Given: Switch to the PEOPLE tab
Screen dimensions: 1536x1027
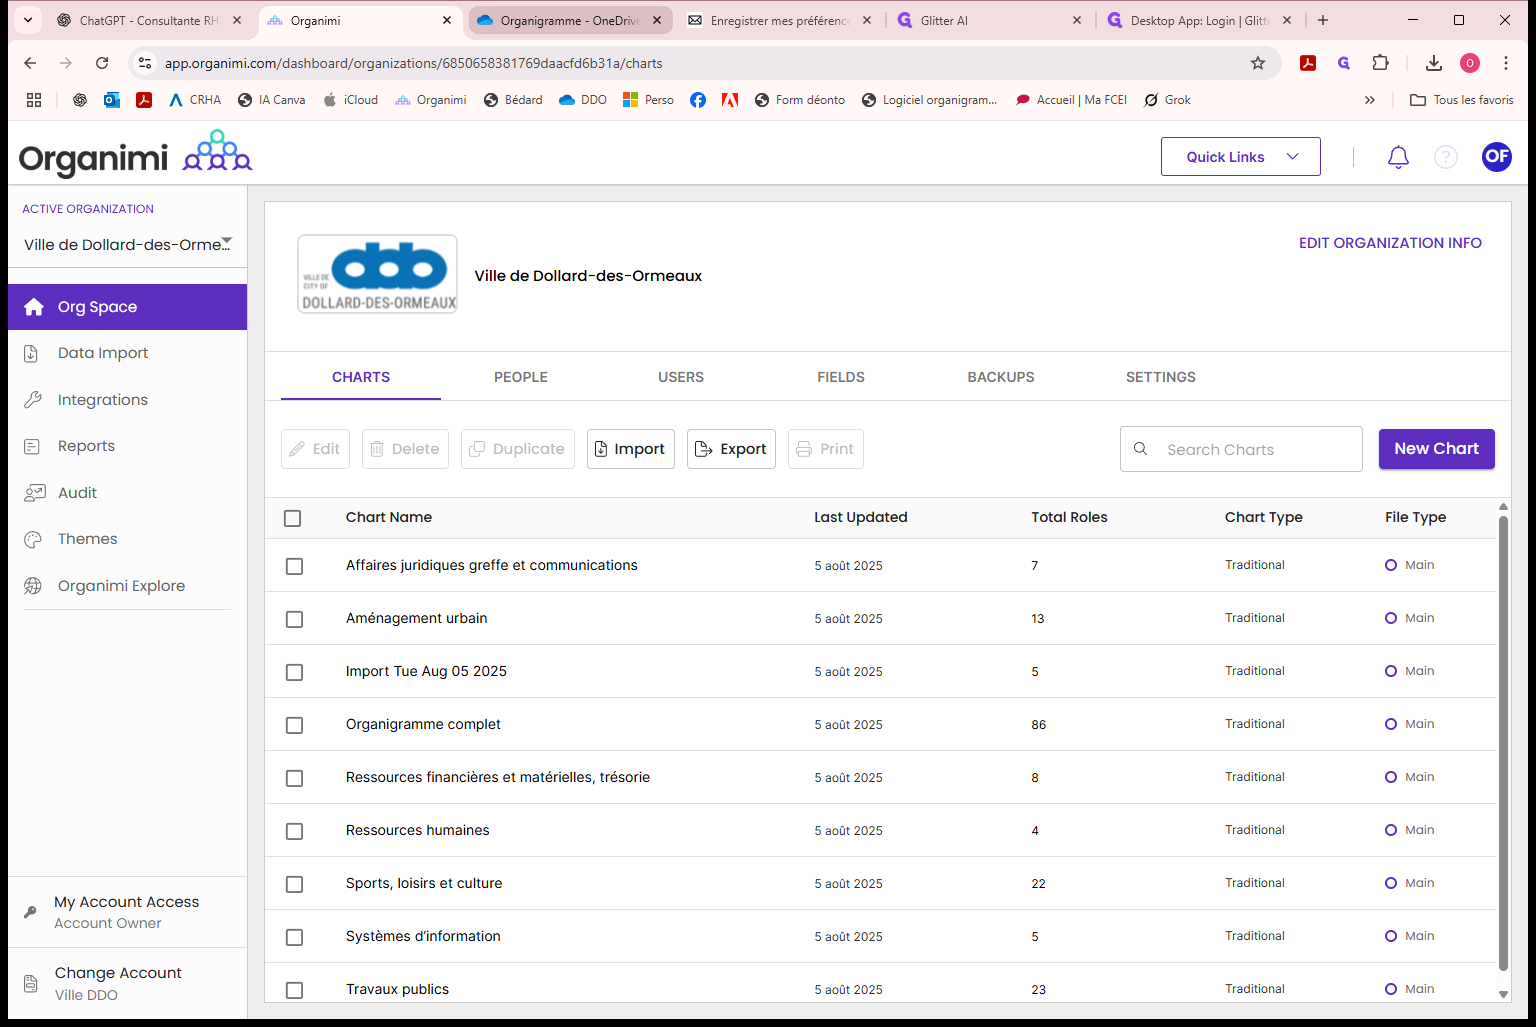Looking at the screenshot, I should point(521,377).
